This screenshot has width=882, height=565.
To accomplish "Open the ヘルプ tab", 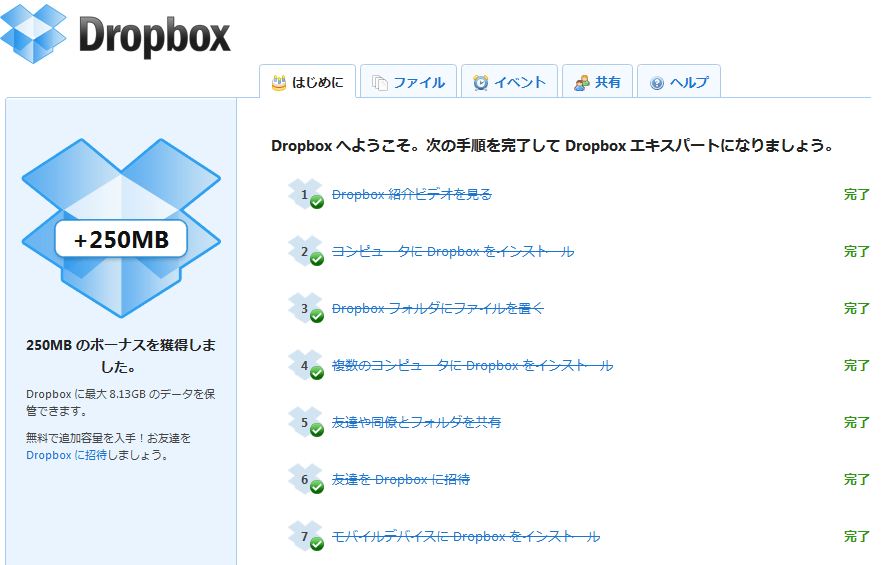I will [x=679, y=82].
